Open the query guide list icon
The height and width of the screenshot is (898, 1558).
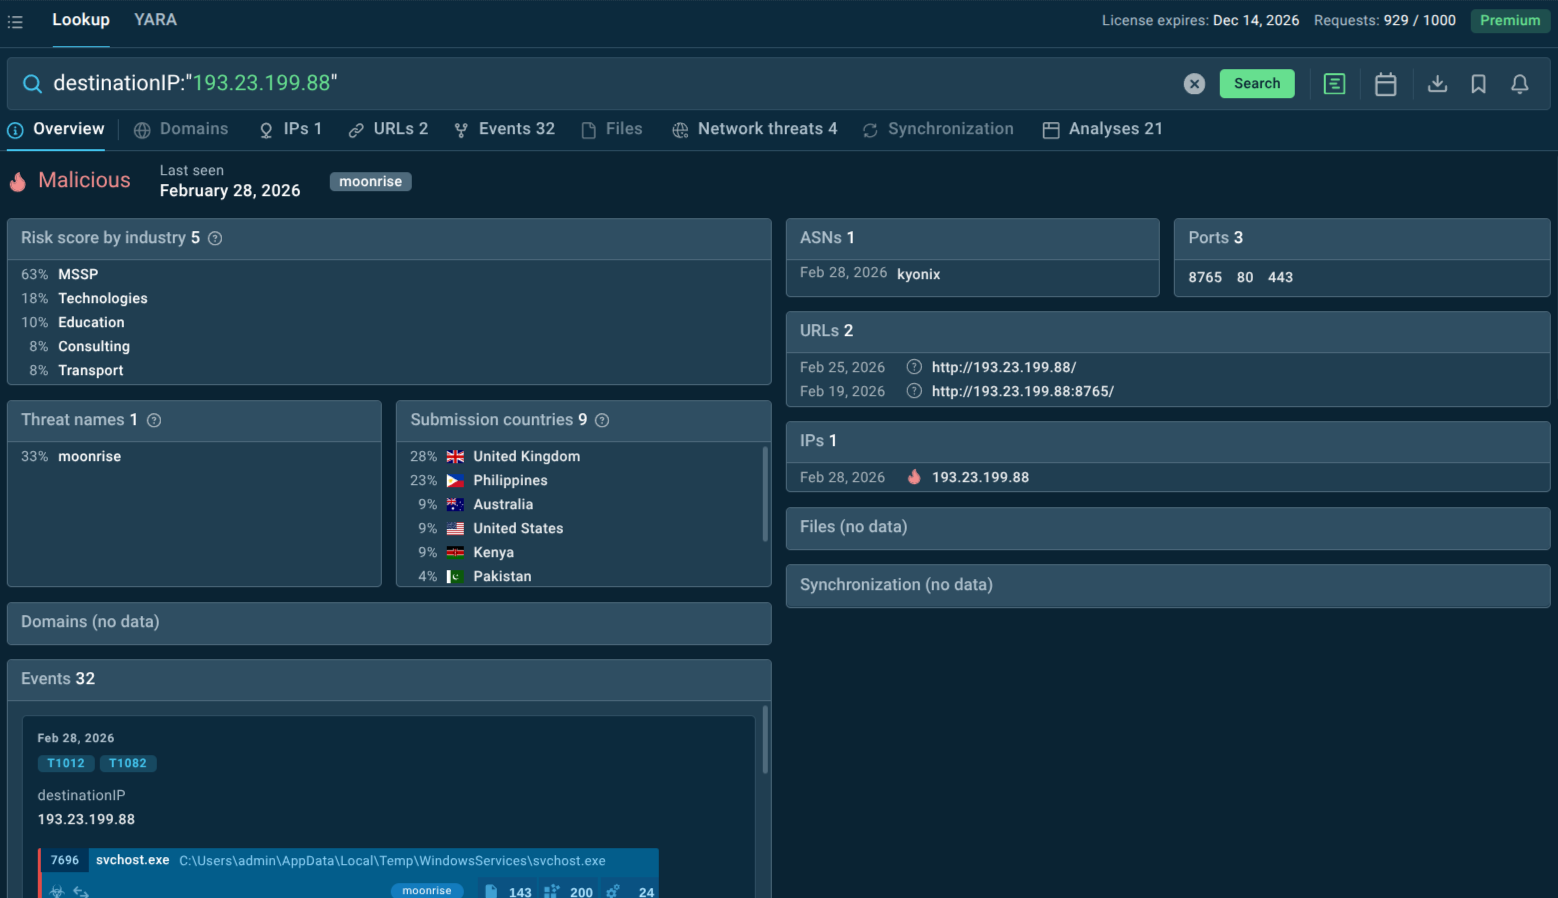coord(1334,84)
